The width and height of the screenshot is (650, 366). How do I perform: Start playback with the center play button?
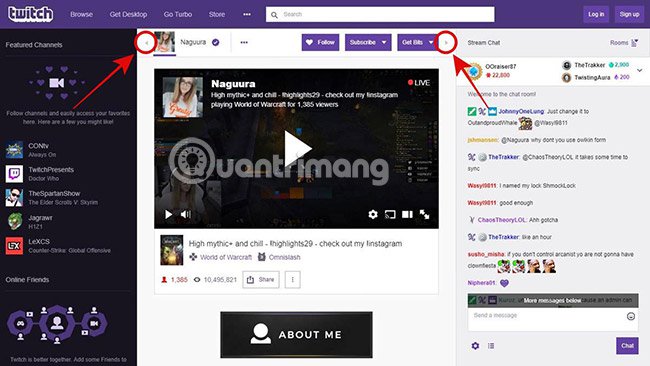coord(297,148)
